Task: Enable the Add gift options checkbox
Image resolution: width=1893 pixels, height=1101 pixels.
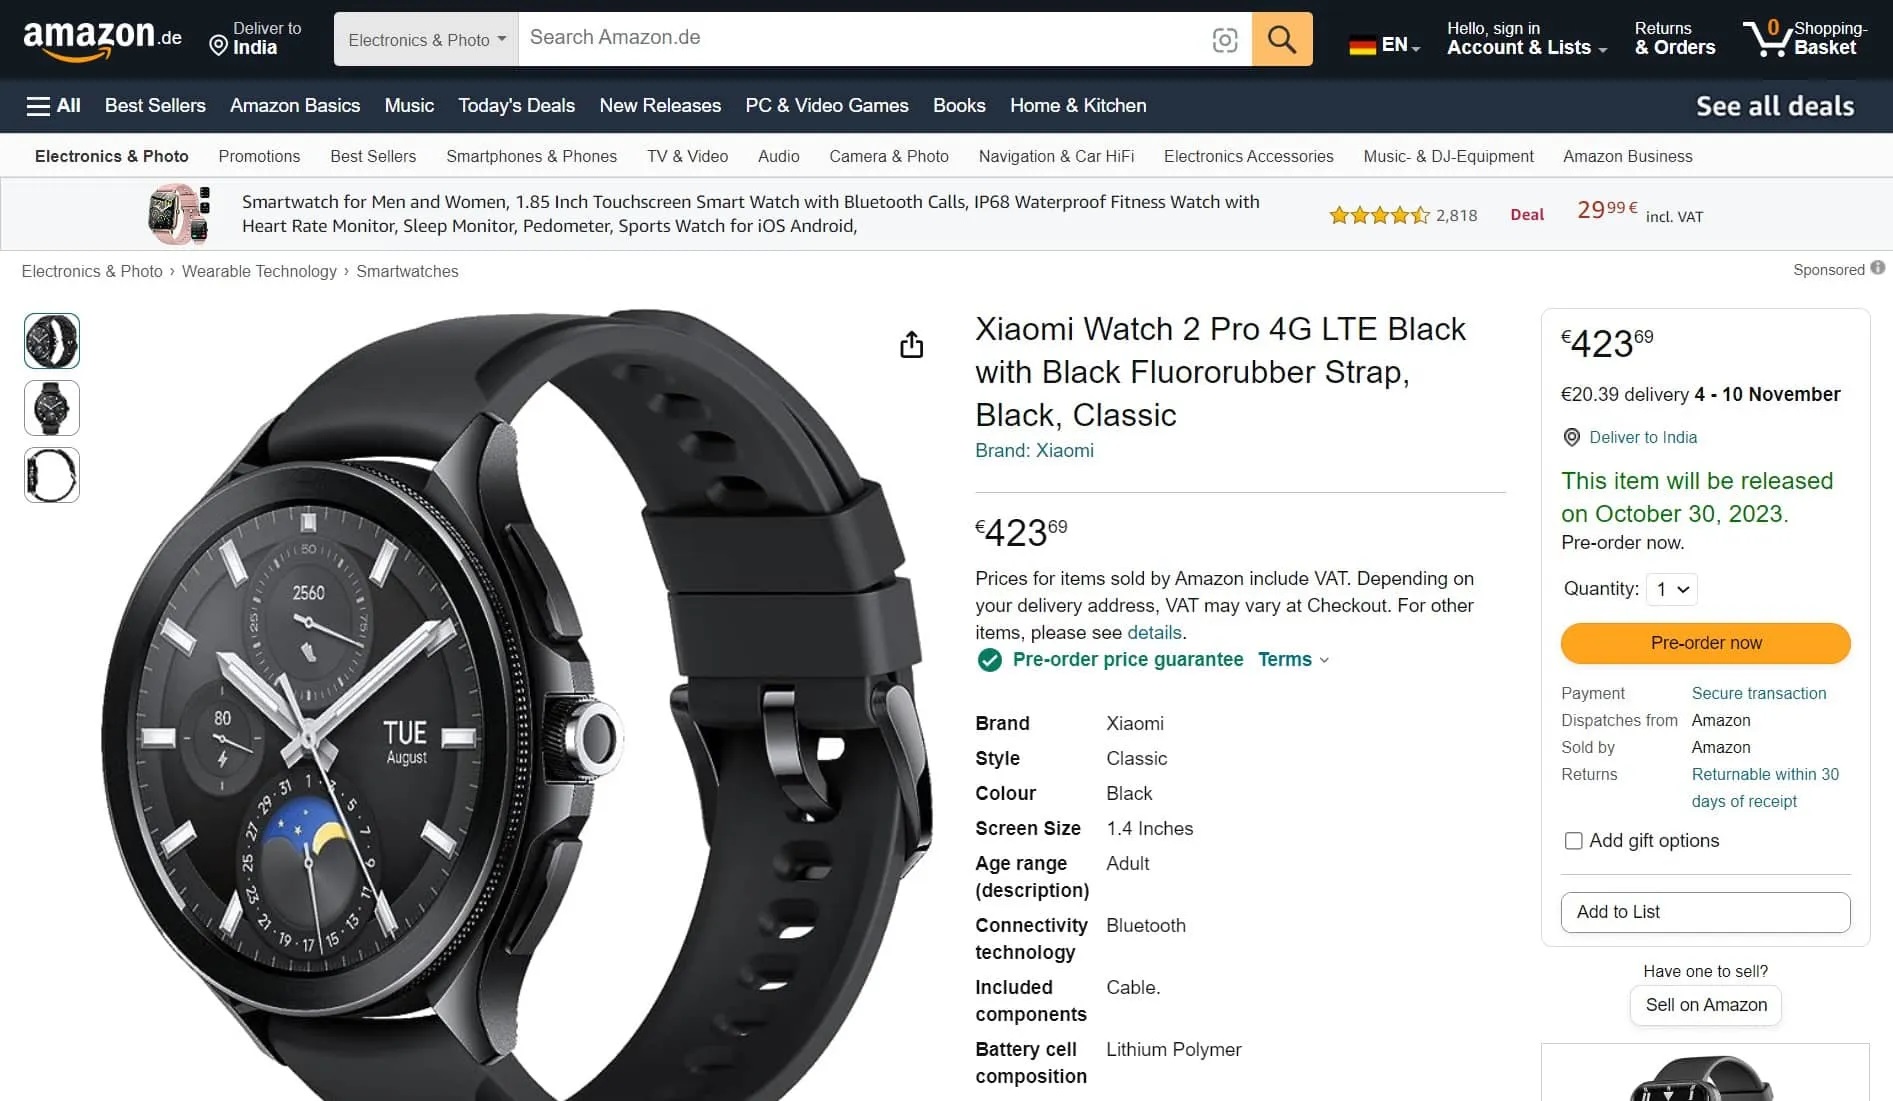Action: pyautogui.click(x=1573, y=841)
